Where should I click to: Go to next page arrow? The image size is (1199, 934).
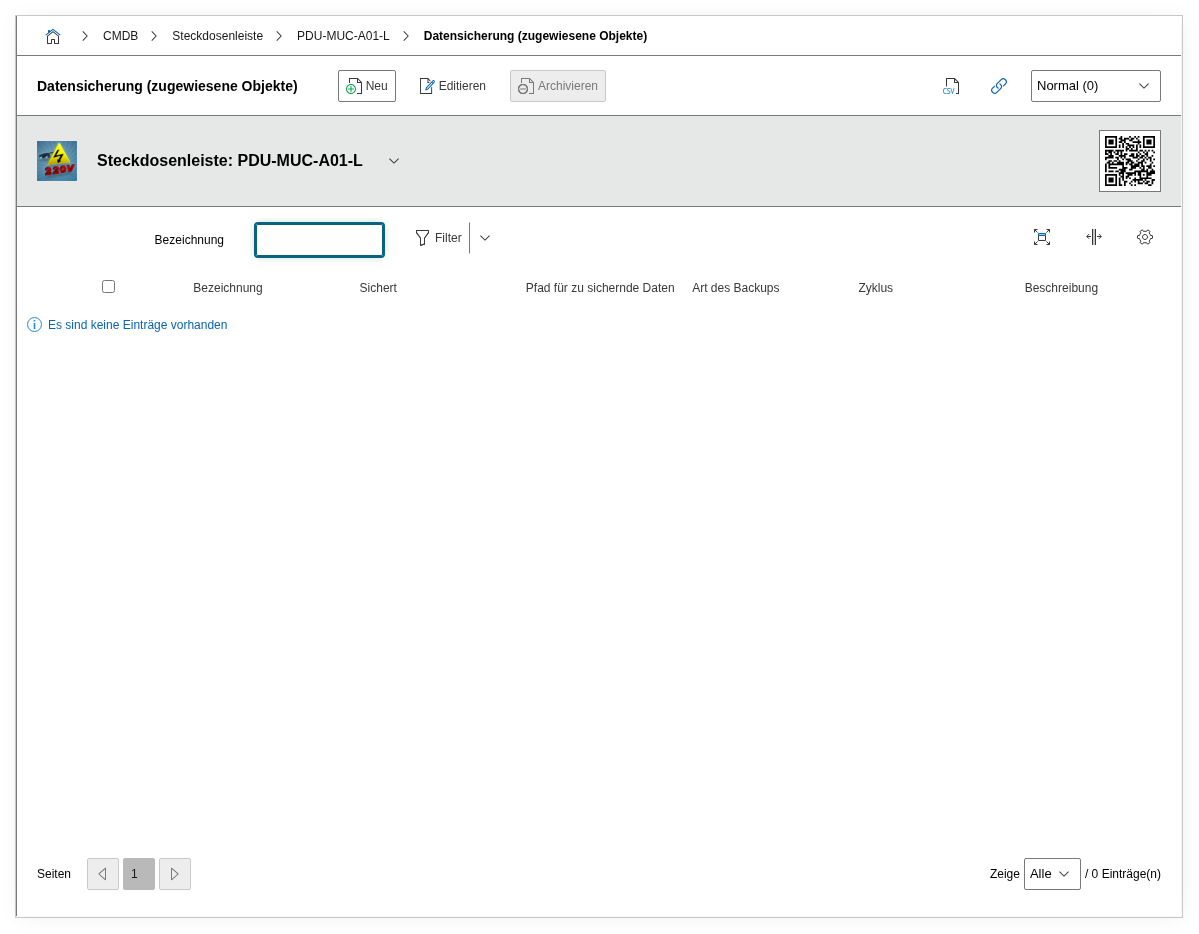(x=174, y=874)
